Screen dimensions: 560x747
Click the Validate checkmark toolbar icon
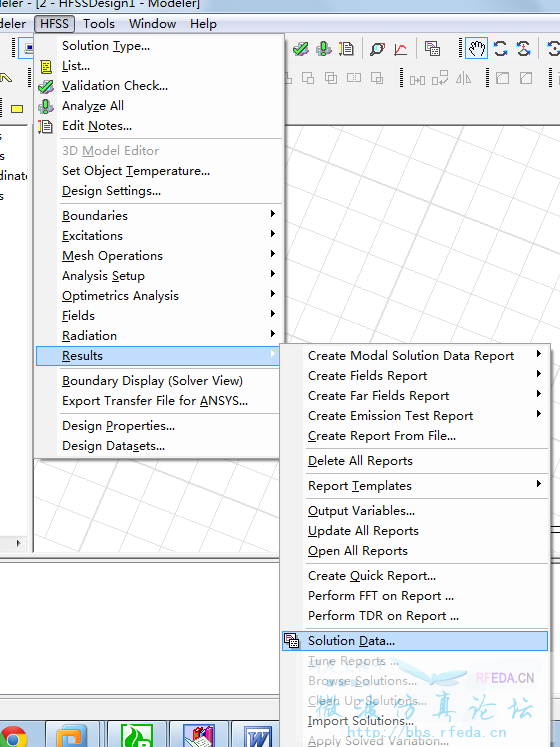point(301,49)
